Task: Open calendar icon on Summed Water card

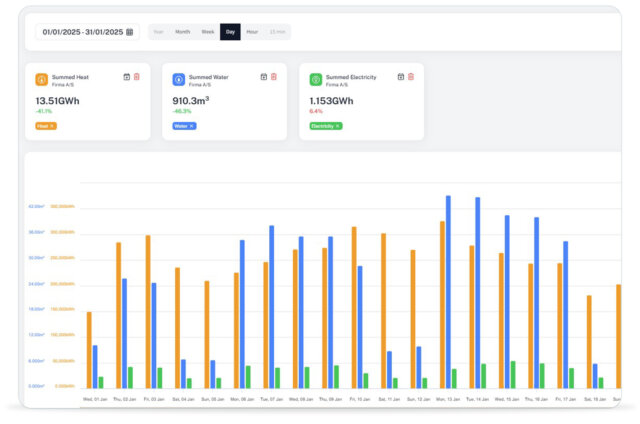Action: pos(263,76)
